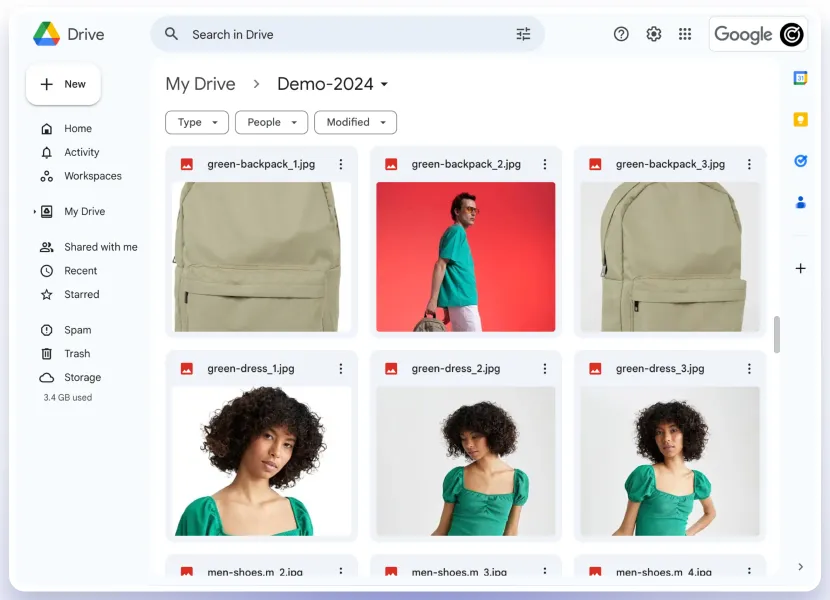Select the green-backpack_2.jpg thumbnail
Image resolution: width=830 pixels, height=600 pixels.
(466, 257)
